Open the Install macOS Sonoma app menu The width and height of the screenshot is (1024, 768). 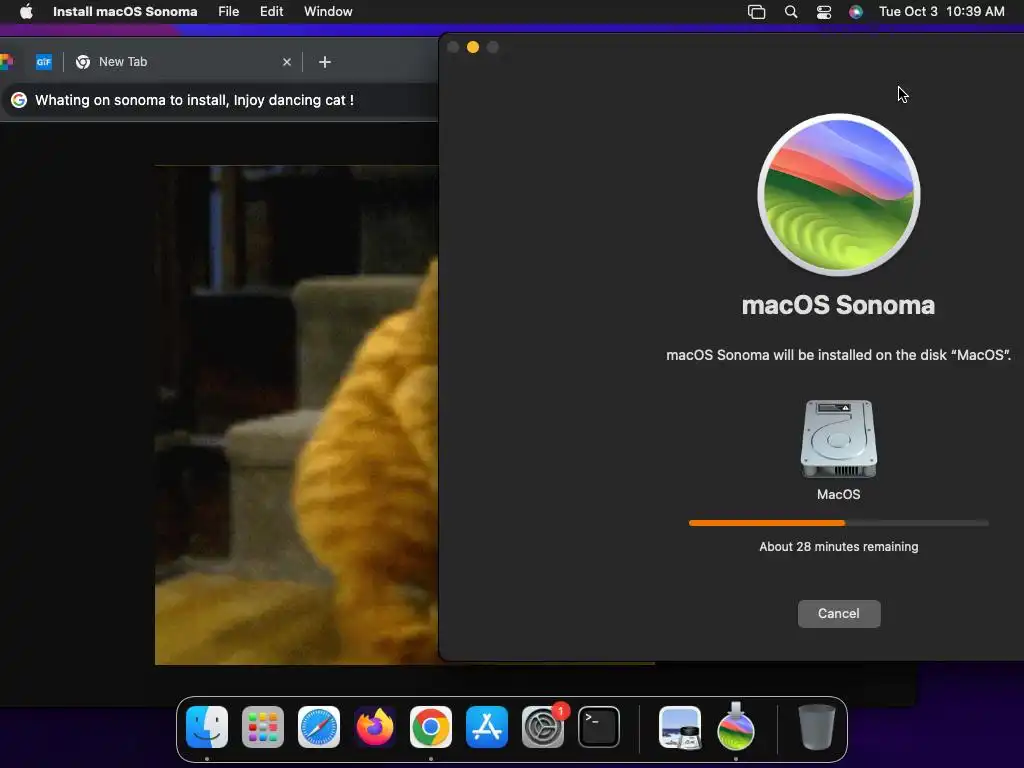tap(125, 11)
